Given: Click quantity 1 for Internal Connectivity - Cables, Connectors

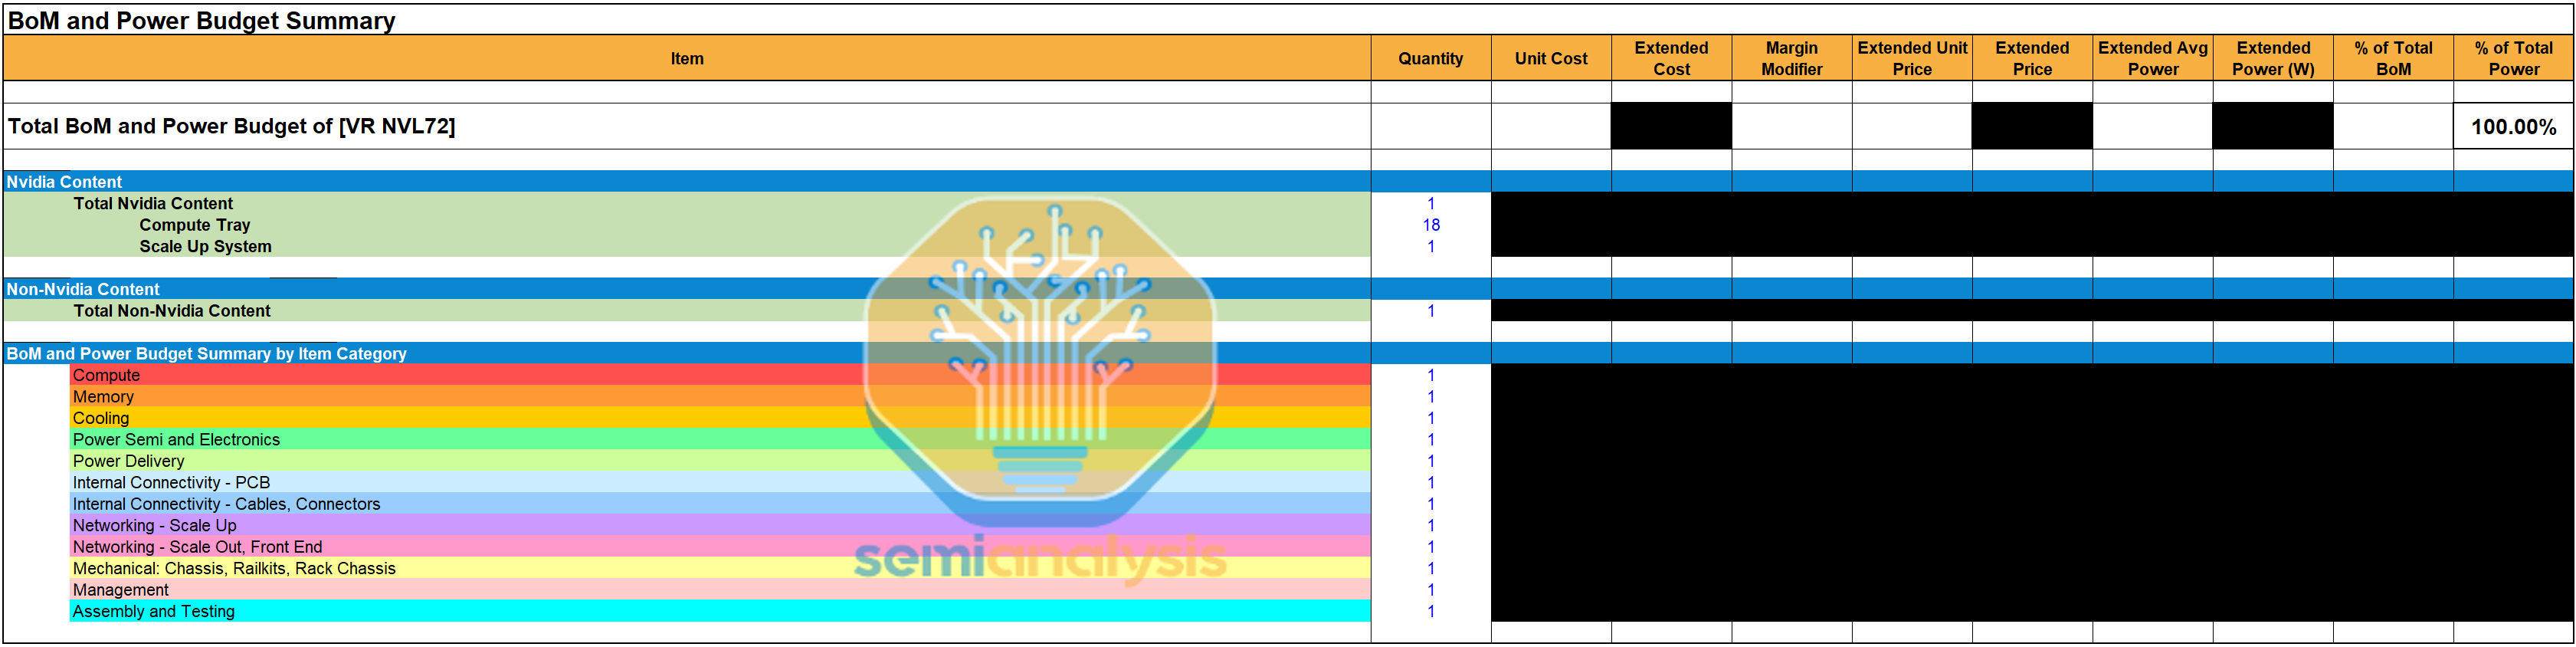Looking at the screenshot, I should point(1430,504).
